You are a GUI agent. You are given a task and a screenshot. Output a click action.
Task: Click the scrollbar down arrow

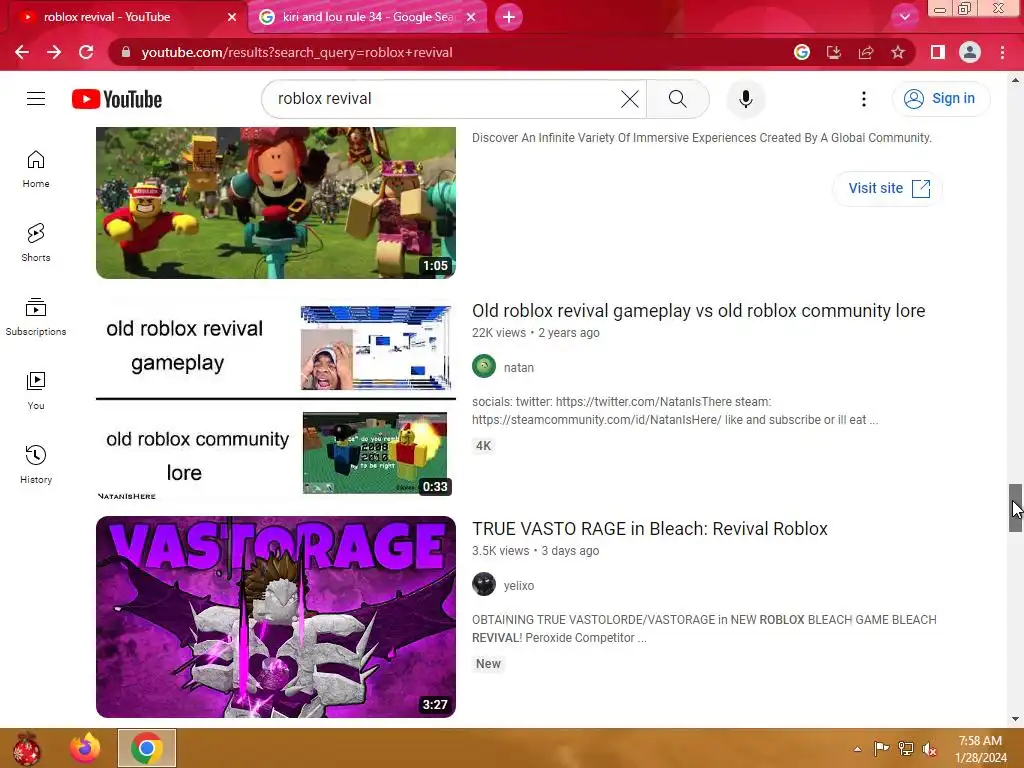click(x=1015, y=719)
